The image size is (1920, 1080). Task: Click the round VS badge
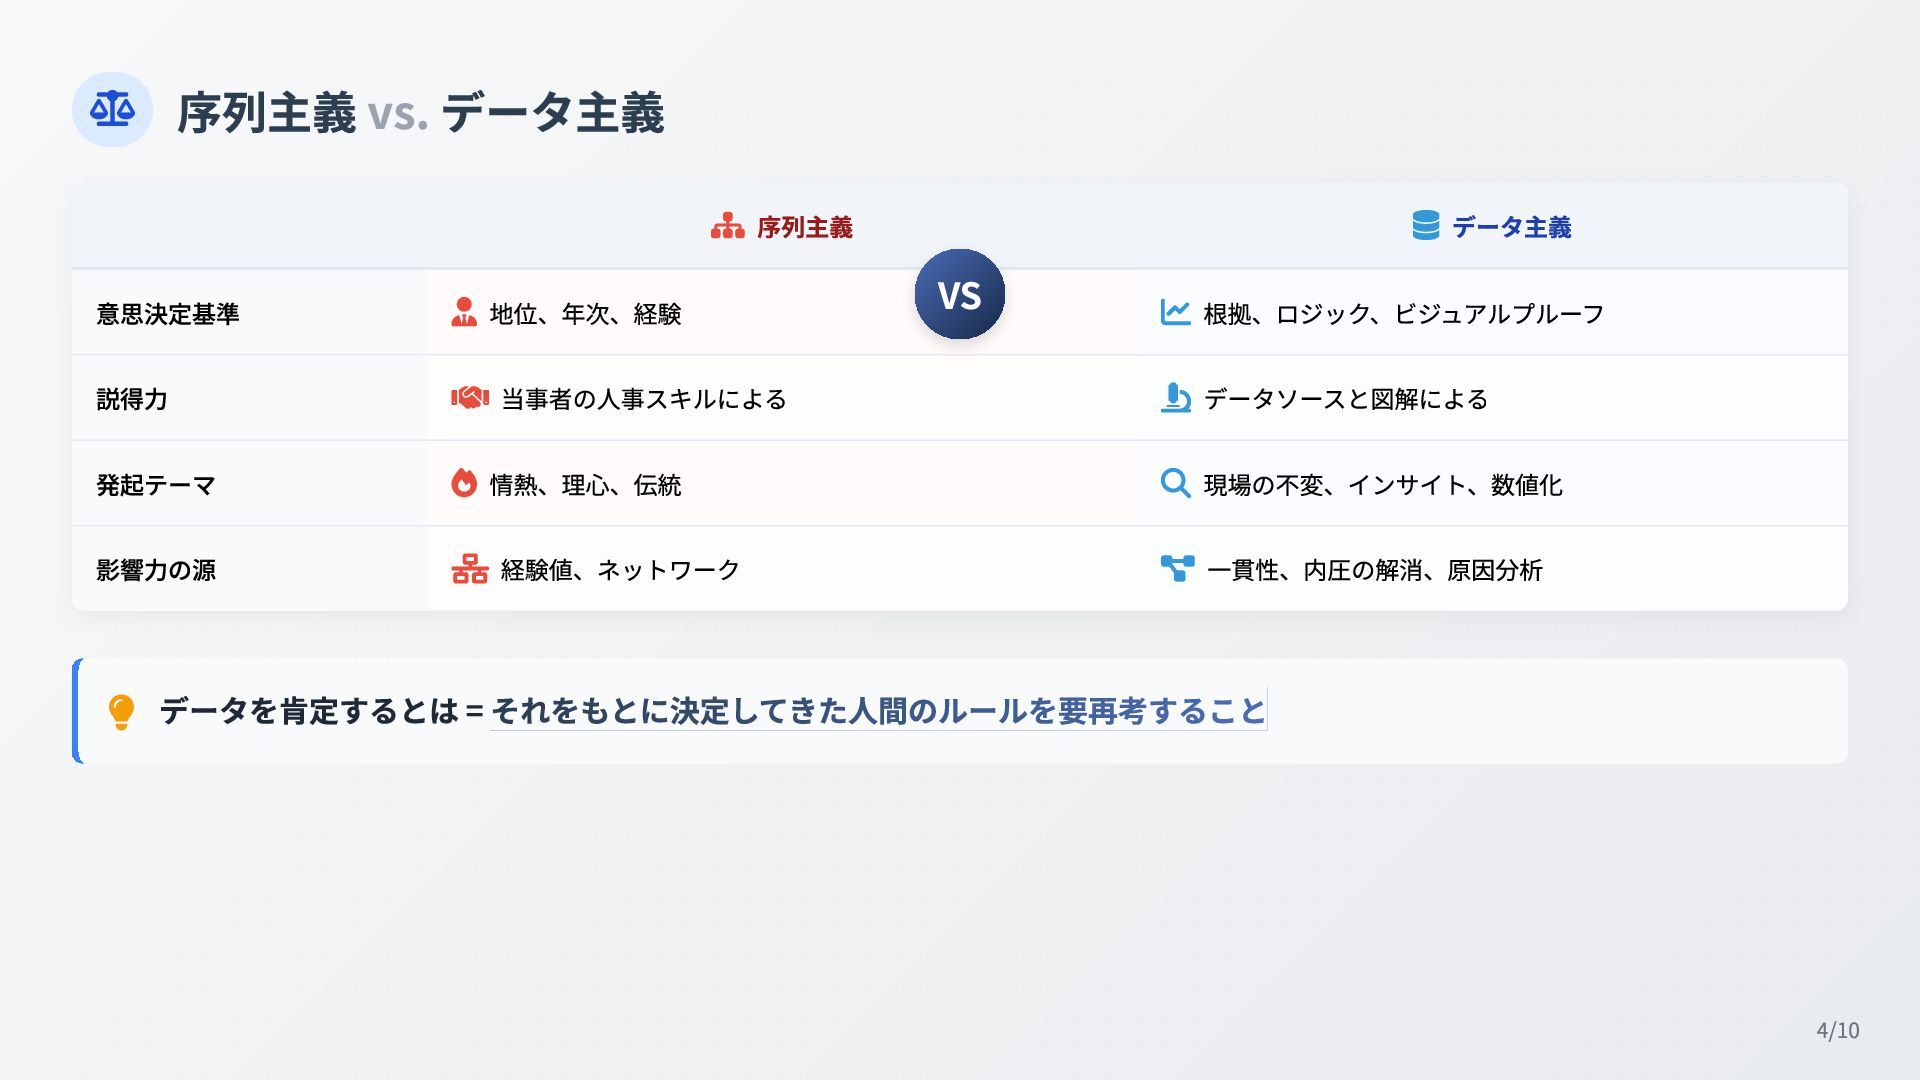pyautogui.click(x=959, y=294)
